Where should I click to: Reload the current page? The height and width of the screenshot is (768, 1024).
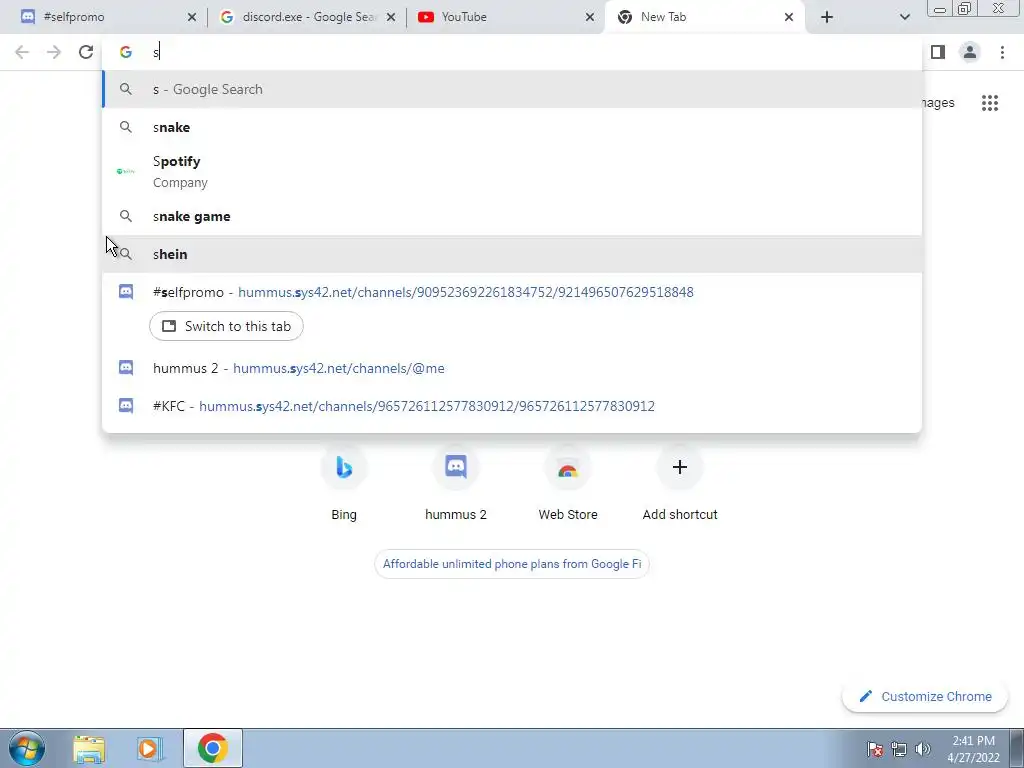coord(86,52)
